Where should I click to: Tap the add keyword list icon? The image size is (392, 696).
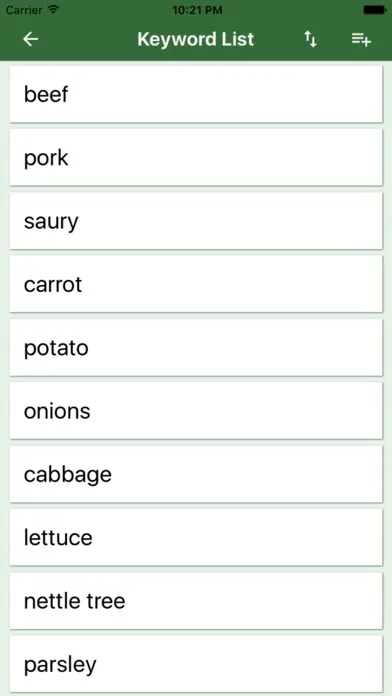click(361, 40)
